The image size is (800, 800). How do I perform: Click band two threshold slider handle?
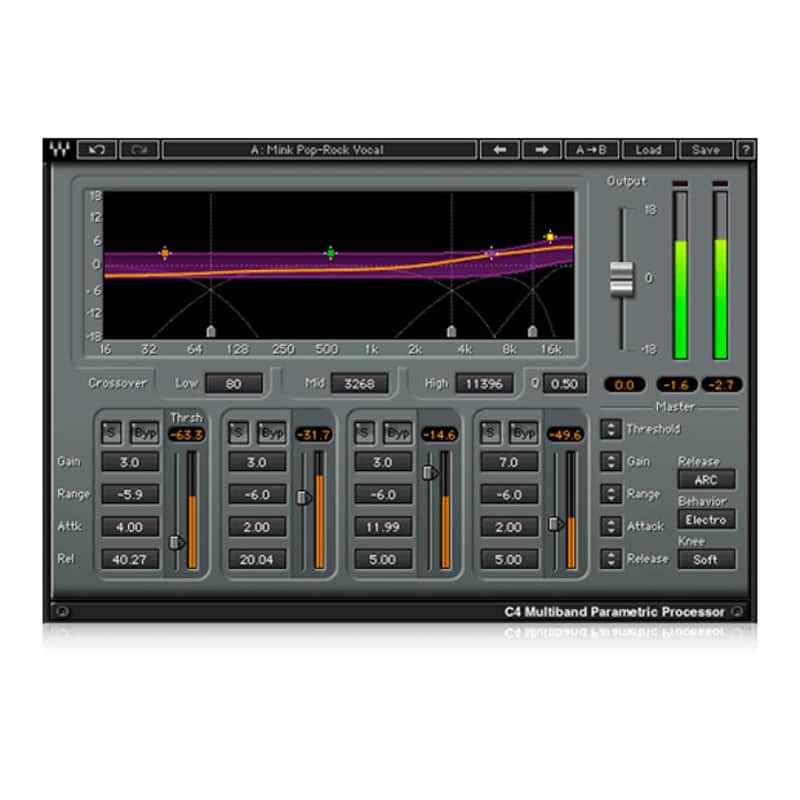point(304,497)
